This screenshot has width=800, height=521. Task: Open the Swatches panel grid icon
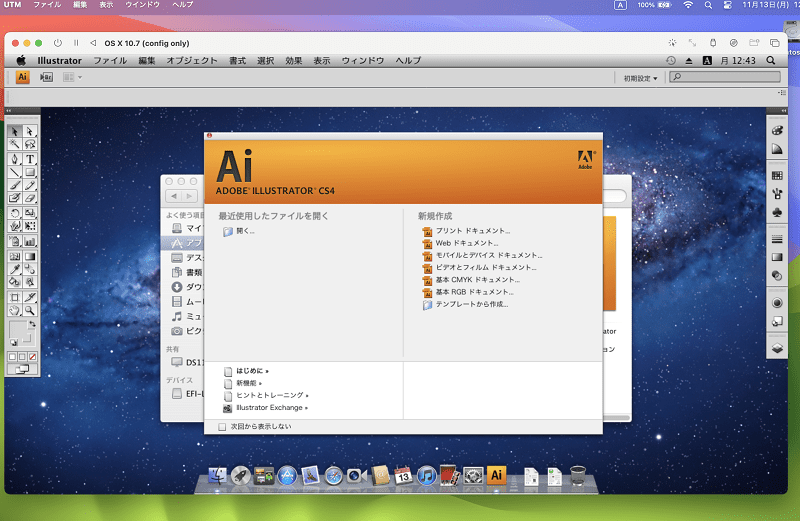777,176
